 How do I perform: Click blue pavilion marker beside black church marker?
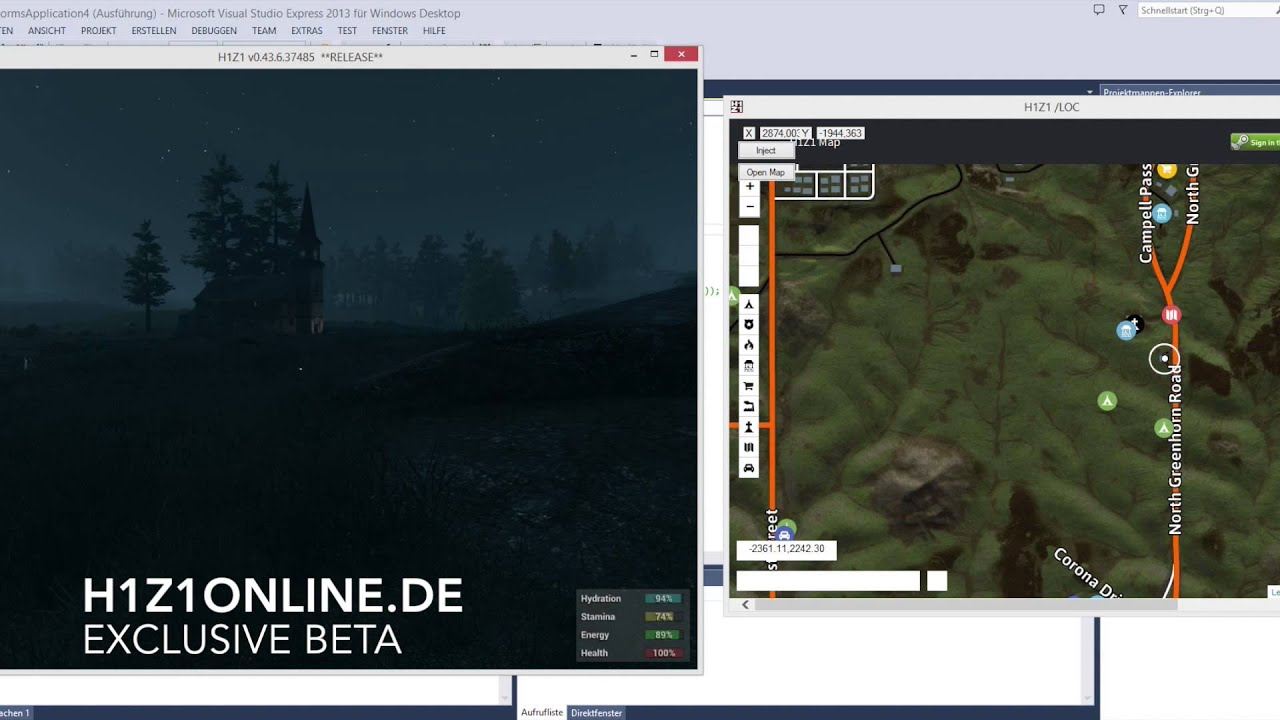pyautogui.click(x=1126, y=331)
